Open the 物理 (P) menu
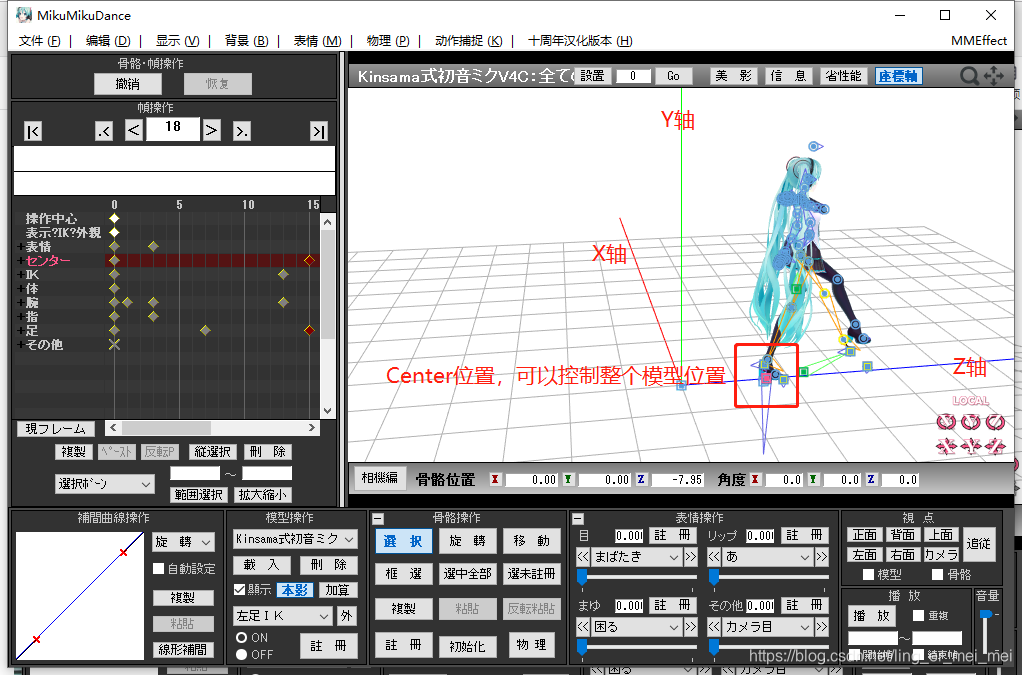 [388, 40]
